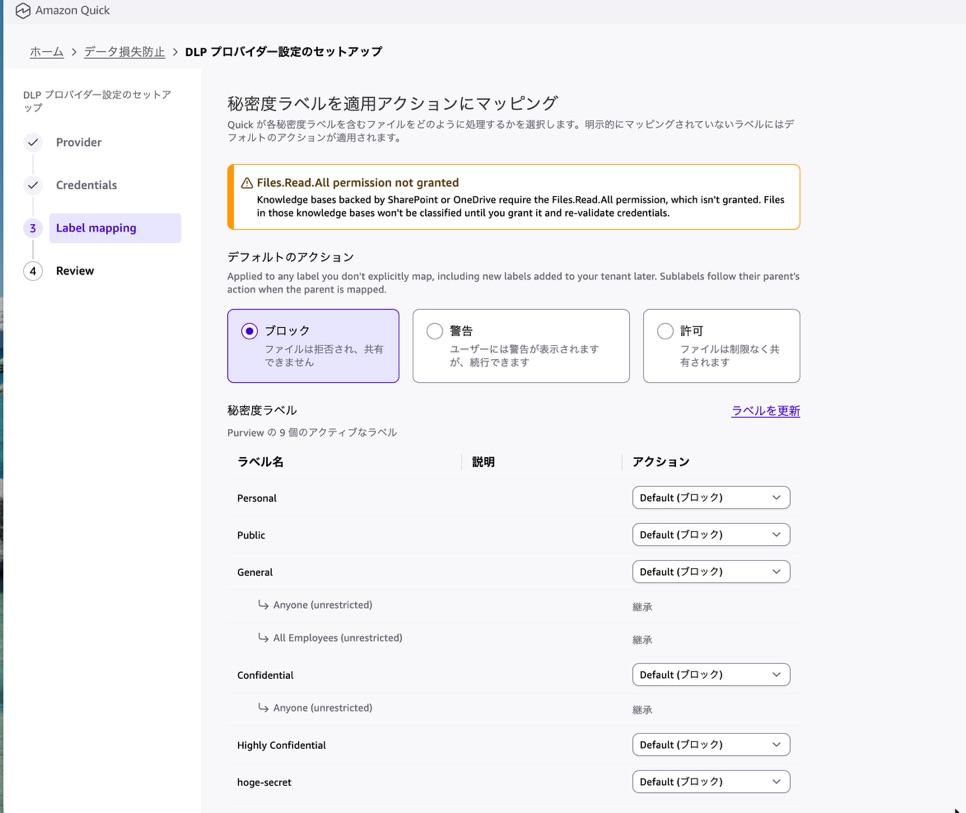Click the アクション column header
This screenshot has height=813, width=966.
pos(660,462)
